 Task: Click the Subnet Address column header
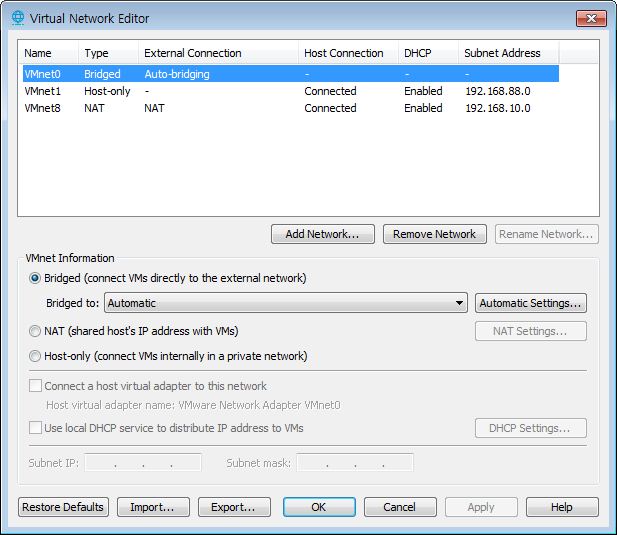click(x=509, y=53)
